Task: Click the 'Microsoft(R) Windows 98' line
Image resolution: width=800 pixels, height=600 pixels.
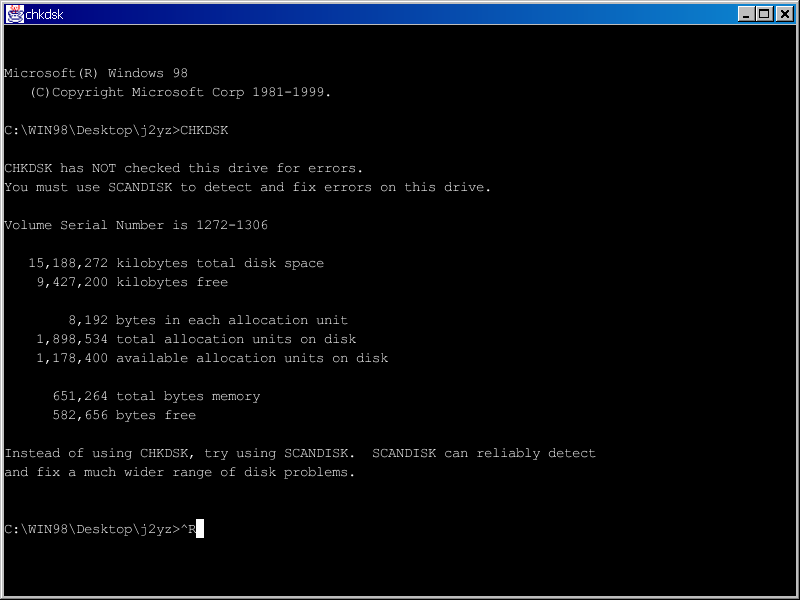Action: (96, 73)
